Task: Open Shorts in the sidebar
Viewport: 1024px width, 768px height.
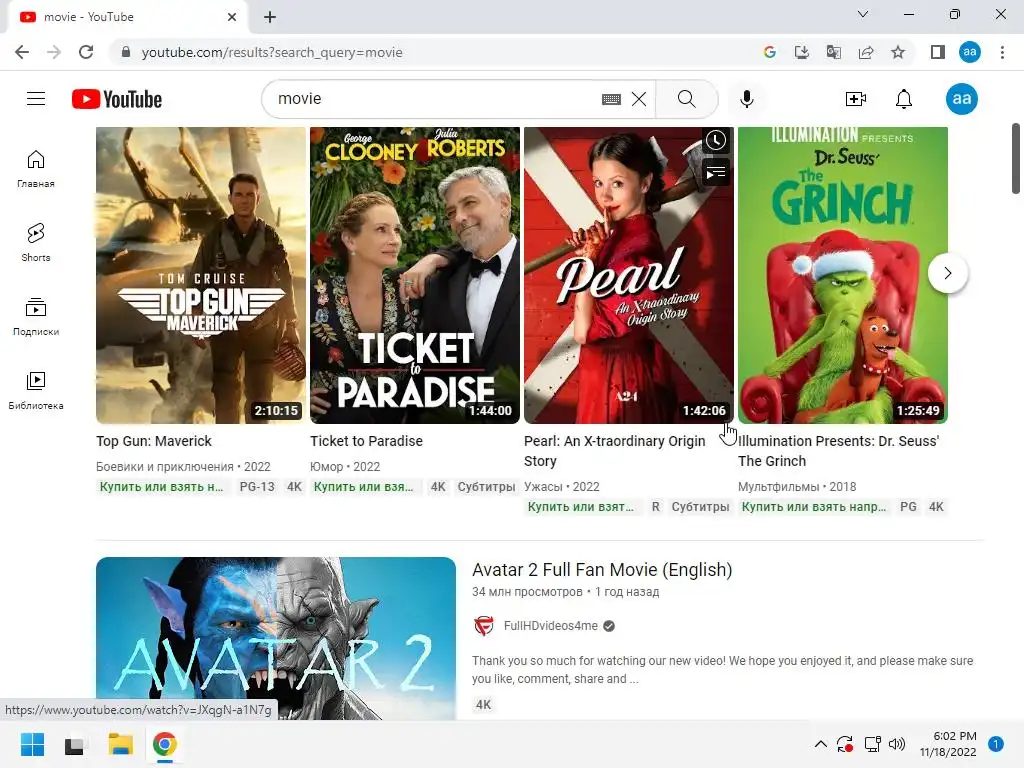Action: coord(36,242)
